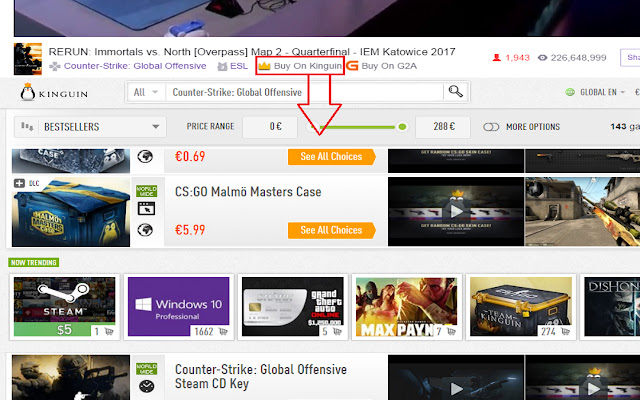Click cart icon on Steam $5 card

click(x=109, y=331)
